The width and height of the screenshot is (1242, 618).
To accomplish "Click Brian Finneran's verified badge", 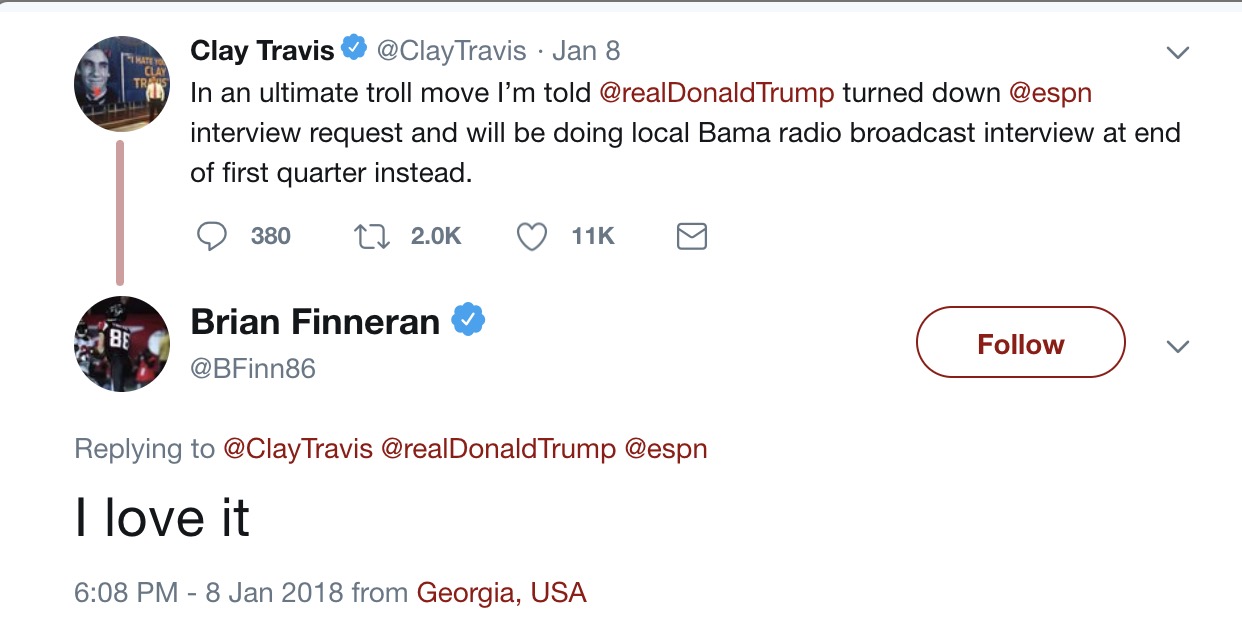I will [x=468, y=321].
